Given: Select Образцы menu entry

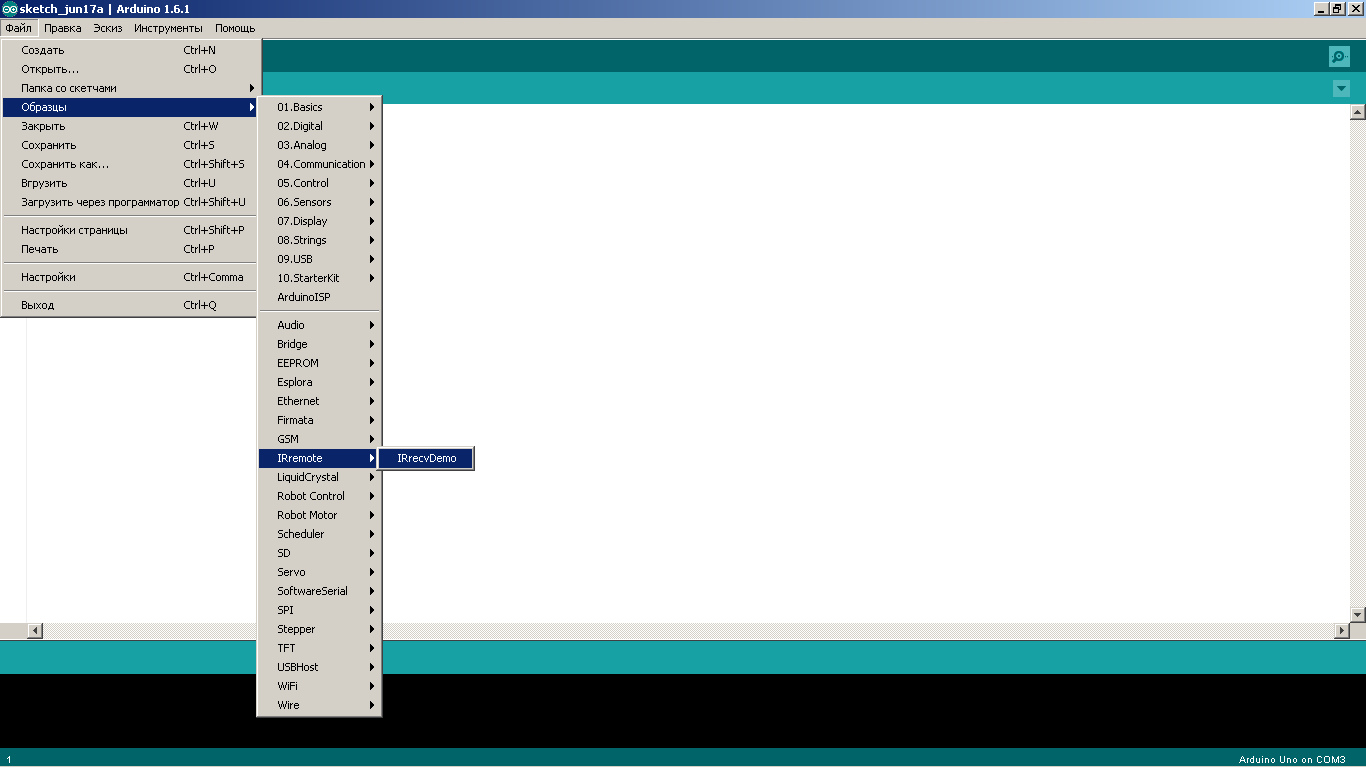Looking at the screenshot, I should (130, 107).
